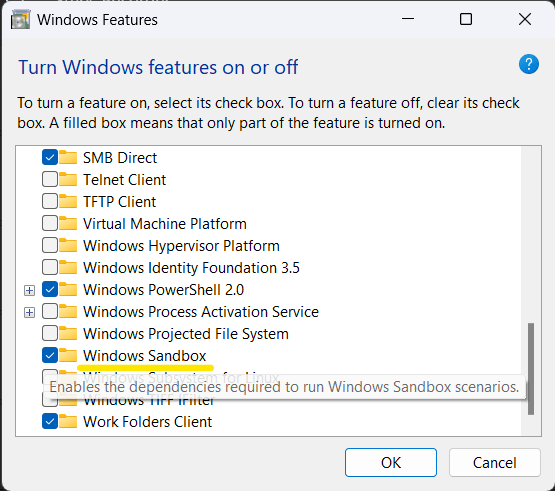Select the Work Folders Client folder icon
Image resolution: width=555 pixels, height=491 pixels.
[x=68, y=422]
